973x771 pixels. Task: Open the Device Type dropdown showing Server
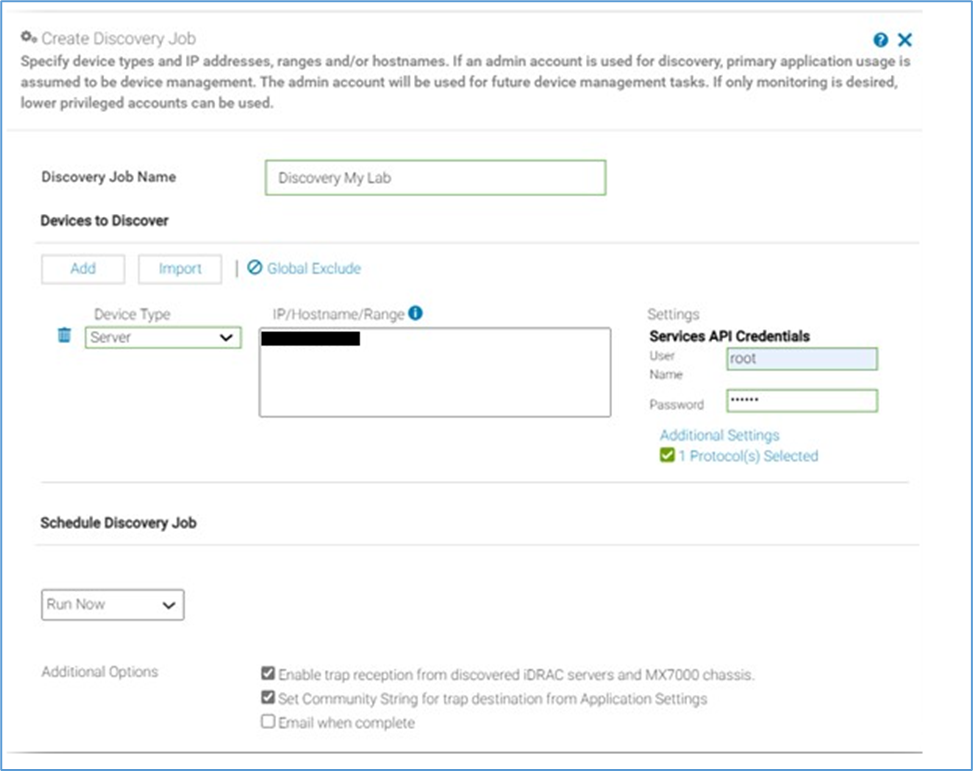pos(163,337)
